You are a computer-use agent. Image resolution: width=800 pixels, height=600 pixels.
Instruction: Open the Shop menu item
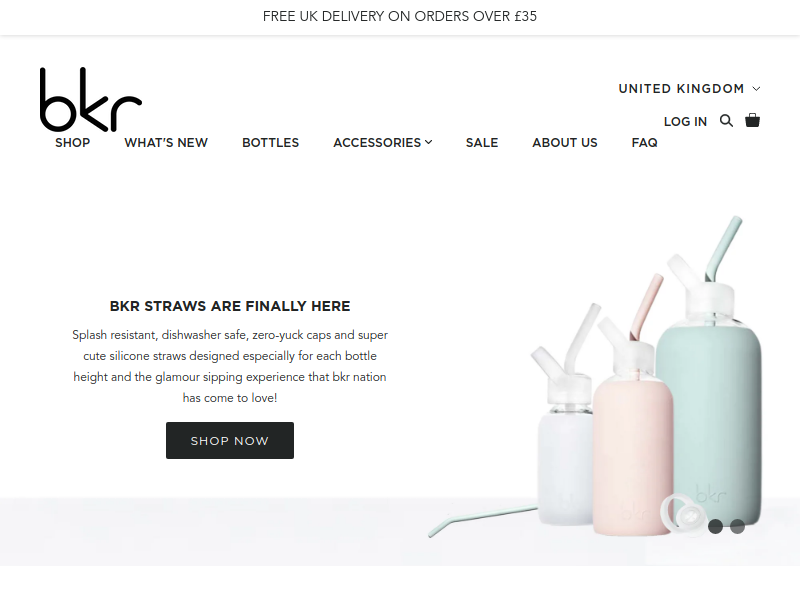pyautogui.click(x=72, y=143)
